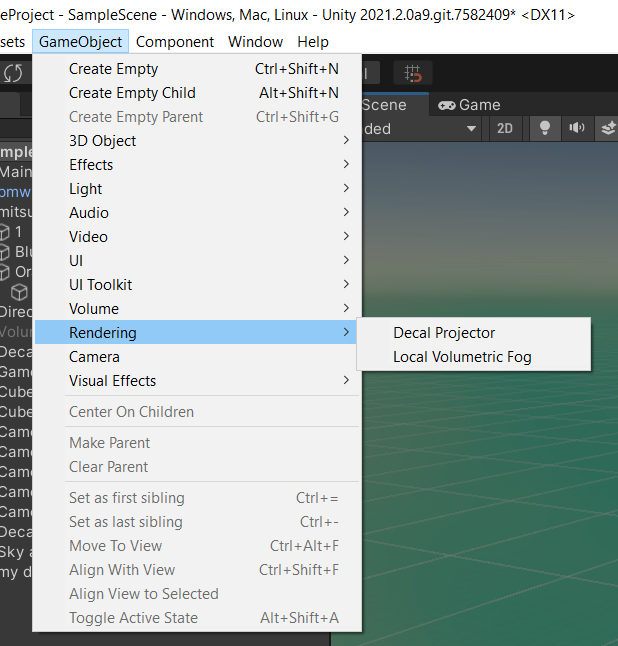Toggle scene audio speaker icon
Screen dimensions: 618x646
(577, 129)
